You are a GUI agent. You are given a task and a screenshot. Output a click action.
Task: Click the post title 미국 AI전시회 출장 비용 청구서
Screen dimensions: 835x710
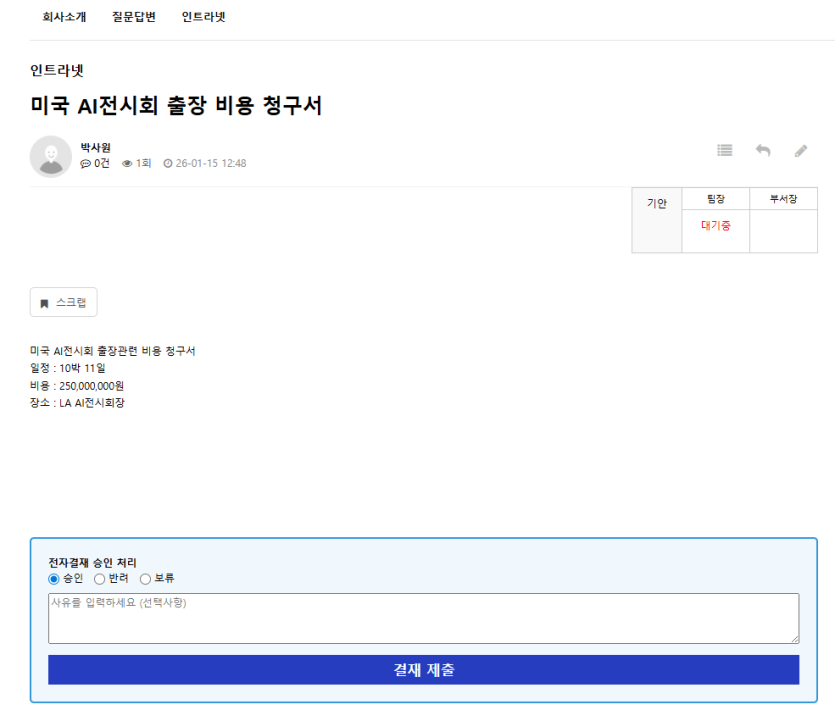coord(176,105)
